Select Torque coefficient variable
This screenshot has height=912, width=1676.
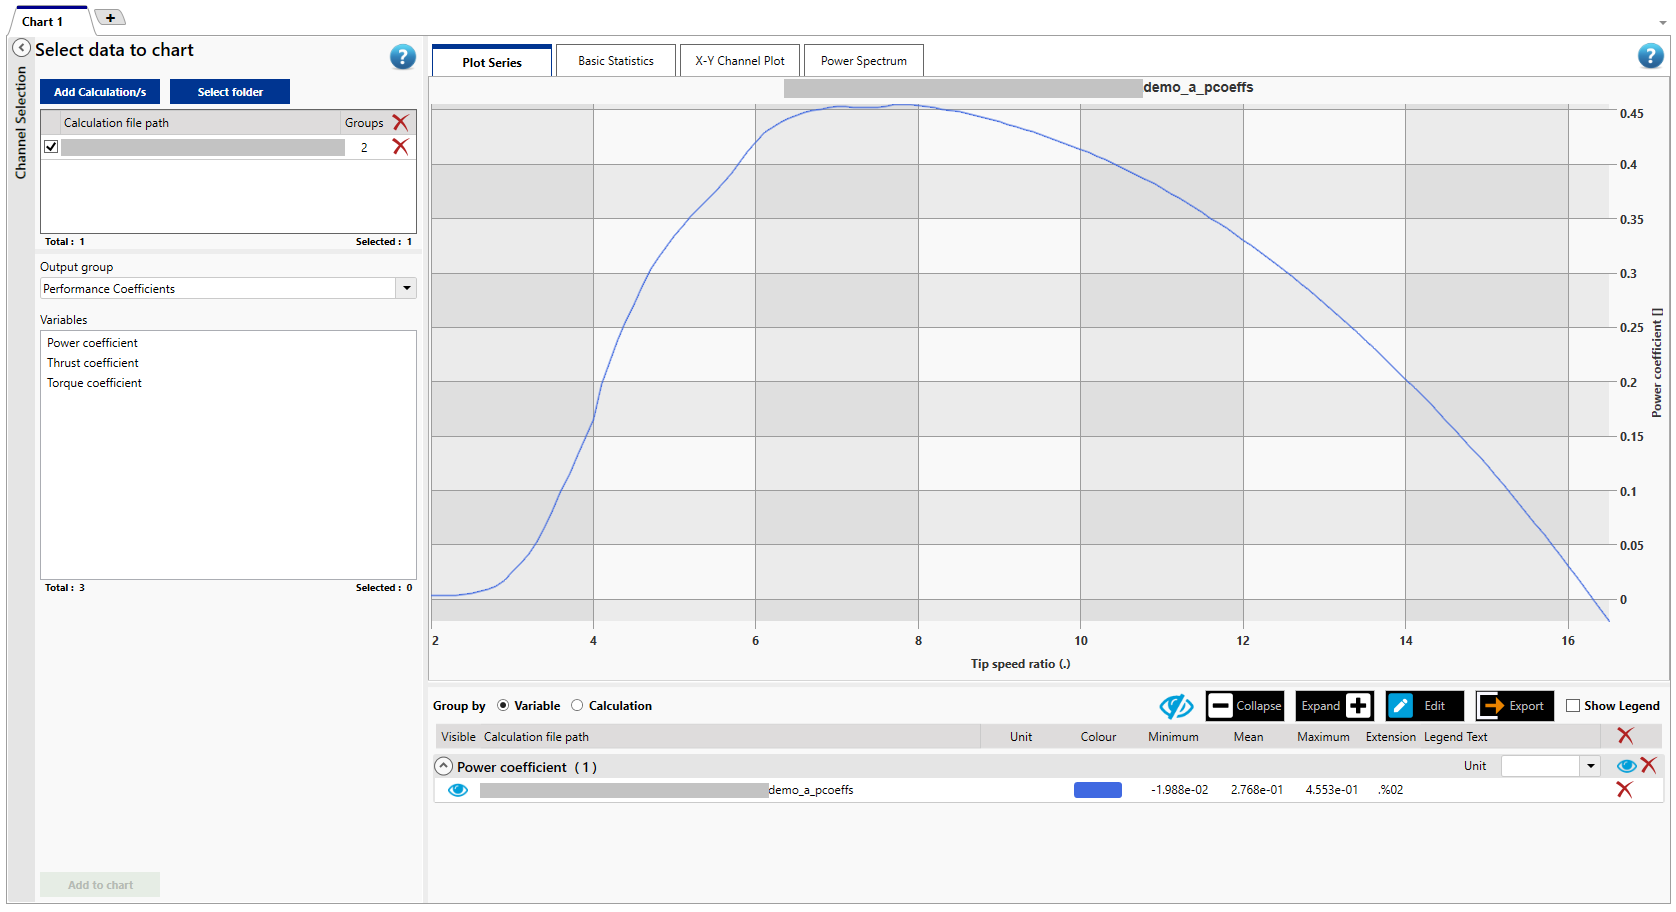94,383
